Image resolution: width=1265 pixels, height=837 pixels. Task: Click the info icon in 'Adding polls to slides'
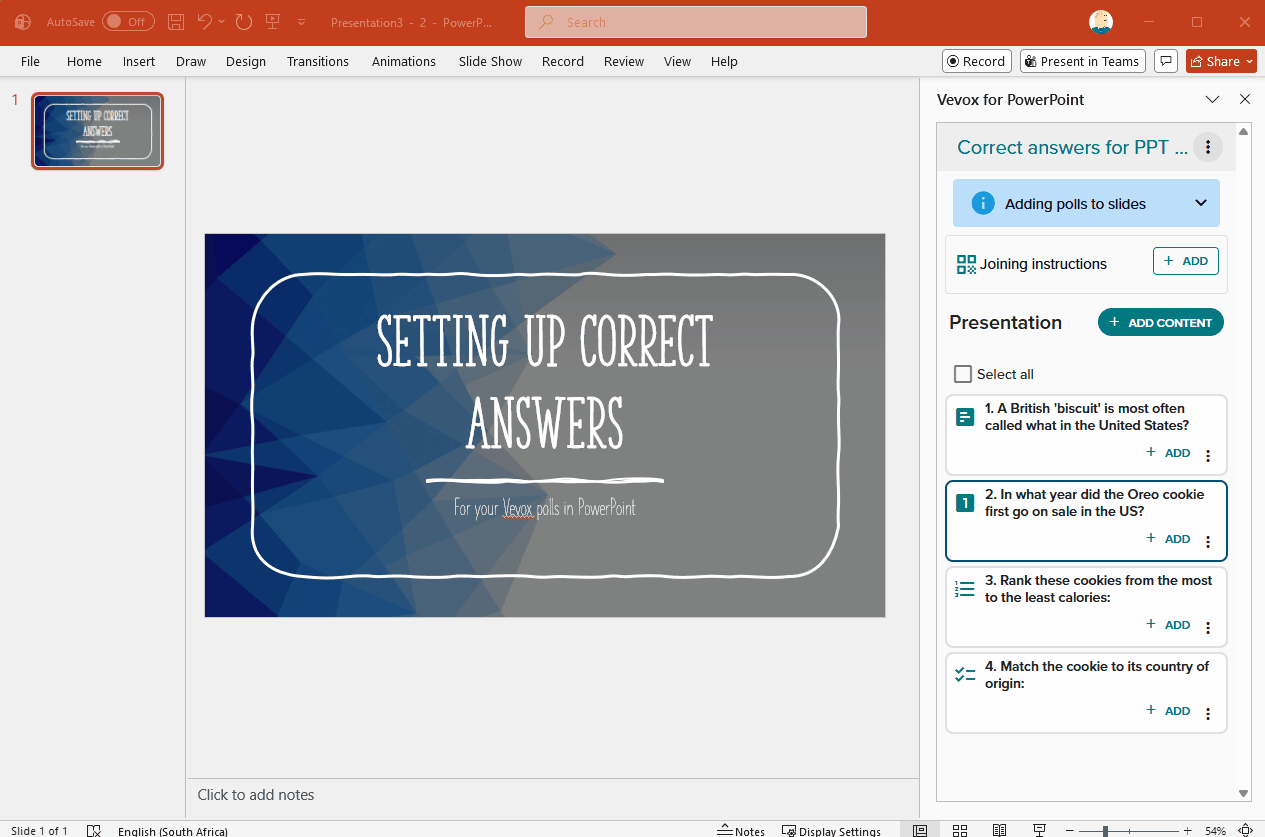click(983, 203)
